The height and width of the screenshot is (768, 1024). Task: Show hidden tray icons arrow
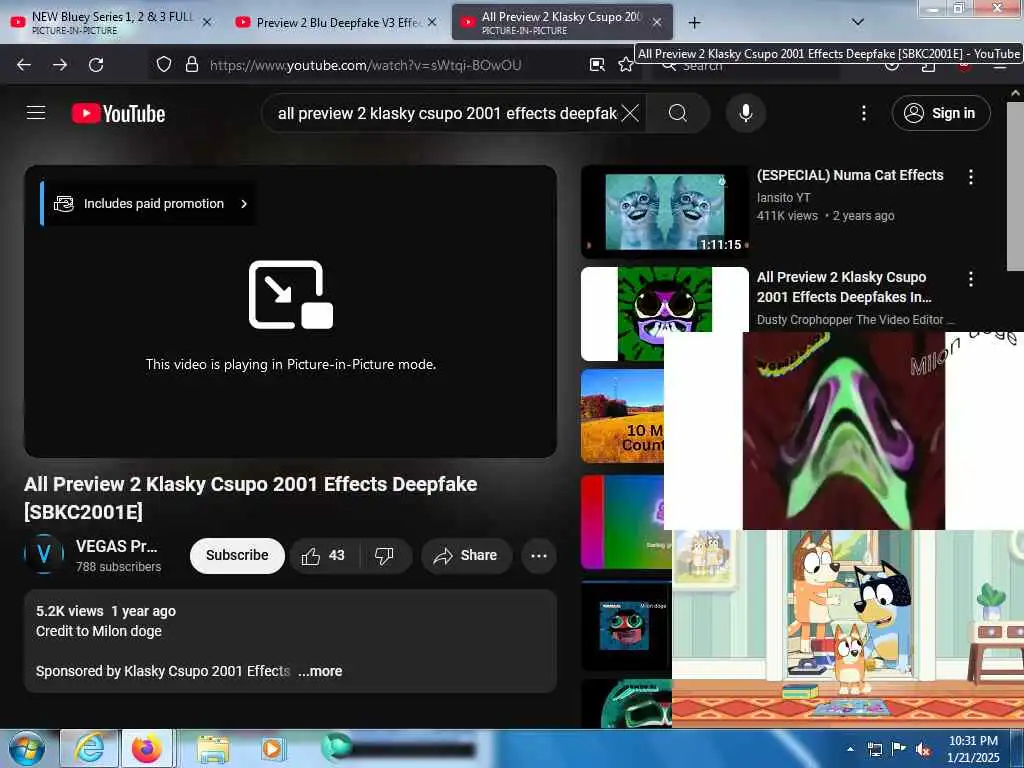[850, 749]
